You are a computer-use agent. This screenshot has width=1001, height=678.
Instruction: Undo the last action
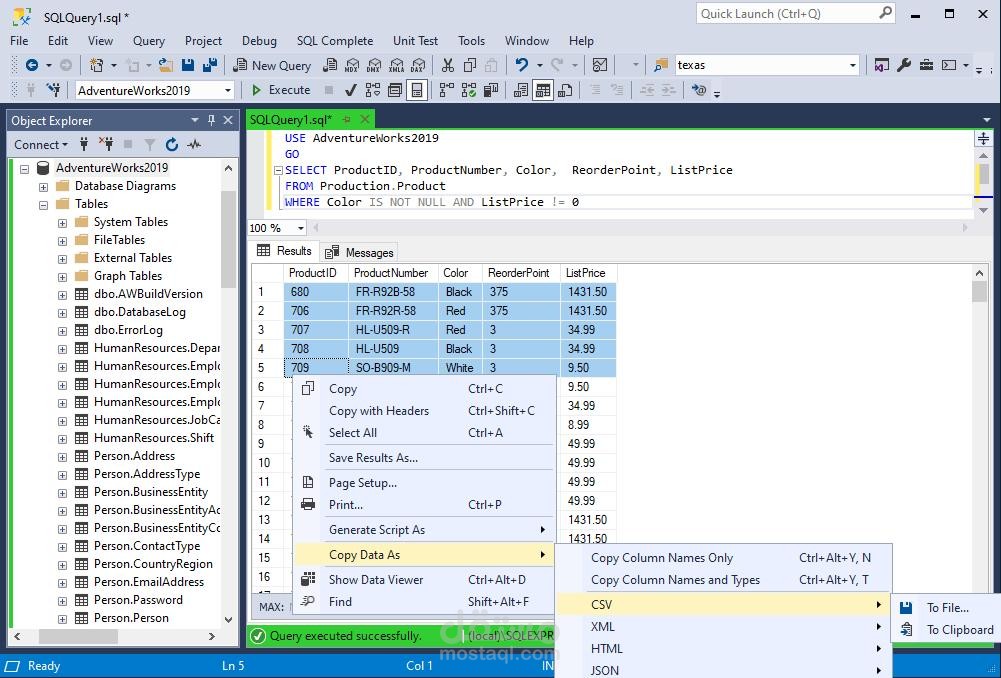pyautogui.click(x=522, y=65)
